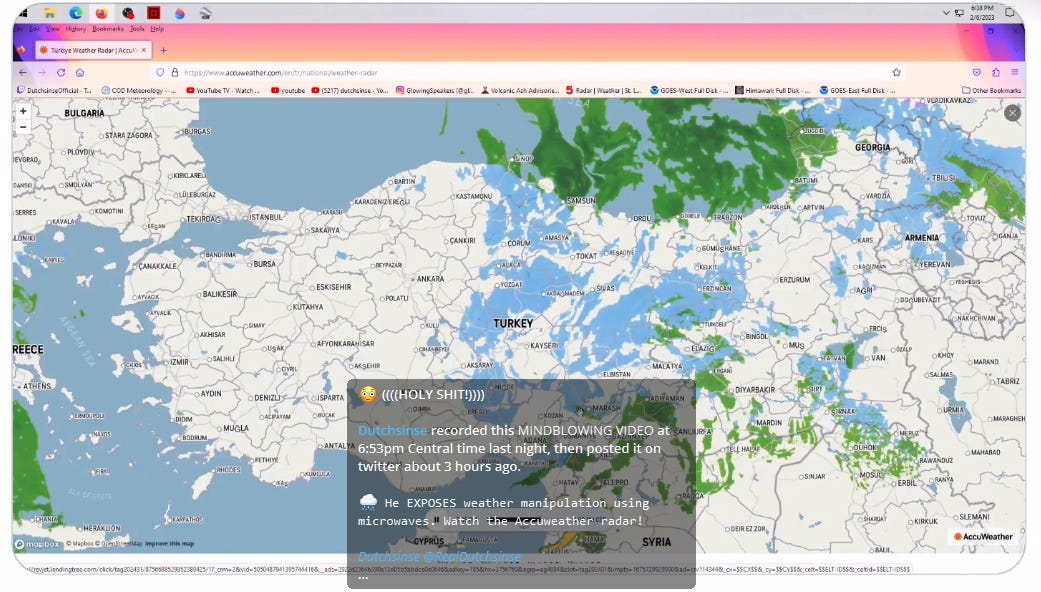Screen dimensions: 1041x592
Task: Launch Microsoft Edge from the taskbar
Action: click(x=76, y=13)
